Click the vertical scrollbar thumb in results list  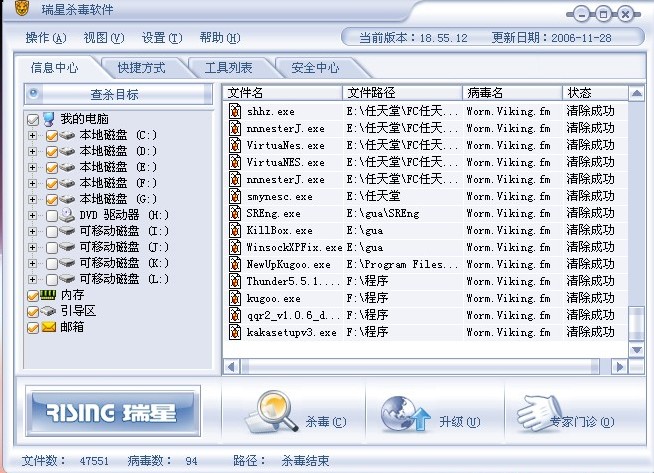[636, 324]
